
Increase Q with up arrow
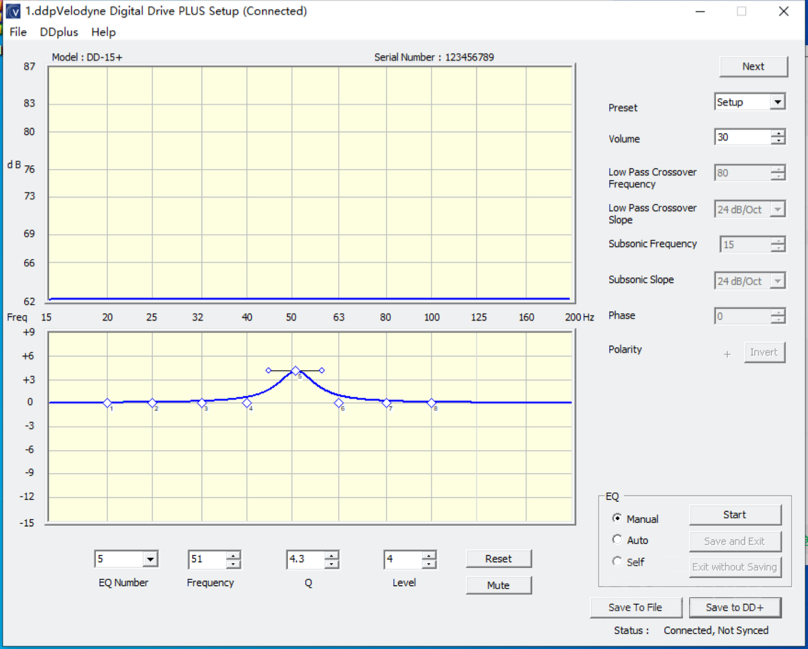click(331, 555)
